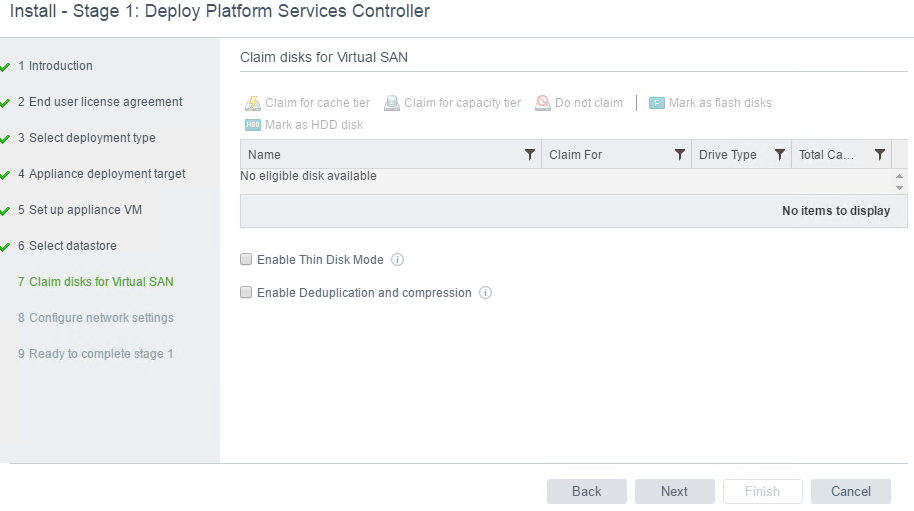Click the 'No eligible disk available' text

click(308, 176)
